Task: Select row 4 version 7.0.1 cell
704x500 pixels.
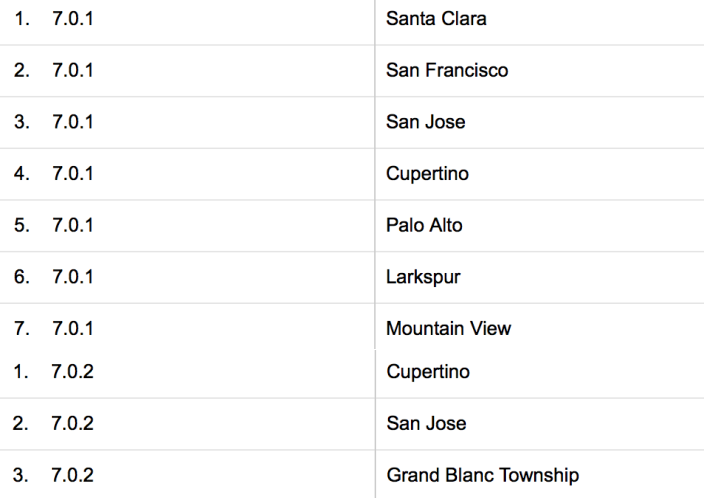Action: click(x=72, y=174)
